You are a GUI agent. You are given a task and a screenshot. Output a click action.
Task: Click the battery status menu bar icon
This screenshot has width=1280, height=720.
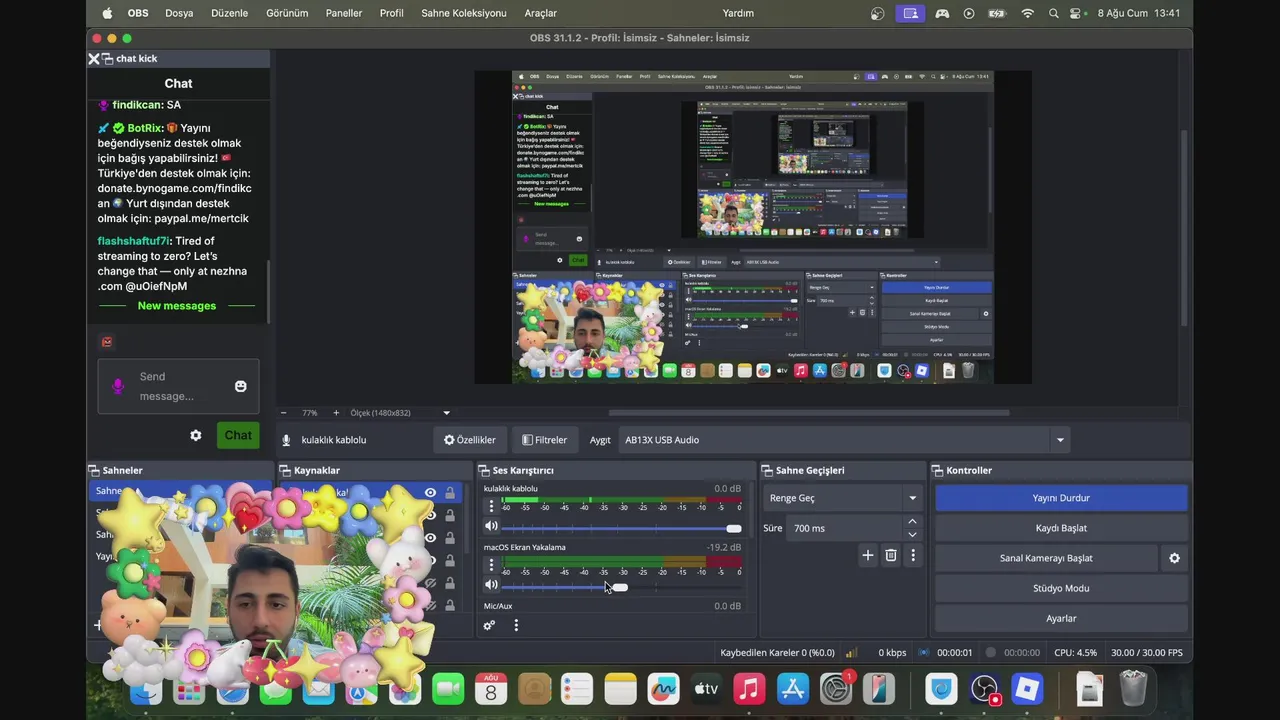[996, 13]
